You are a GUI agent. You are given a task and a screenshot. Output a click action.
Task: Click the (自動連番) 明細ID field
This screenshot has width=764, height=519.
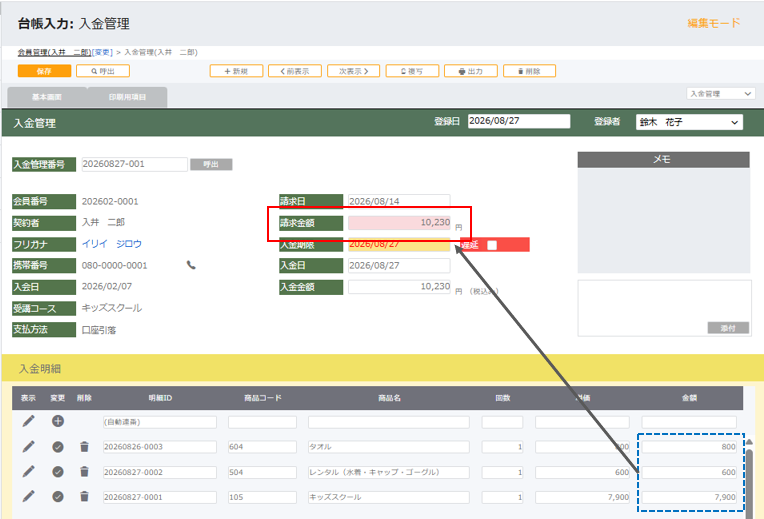click(160, 422)
